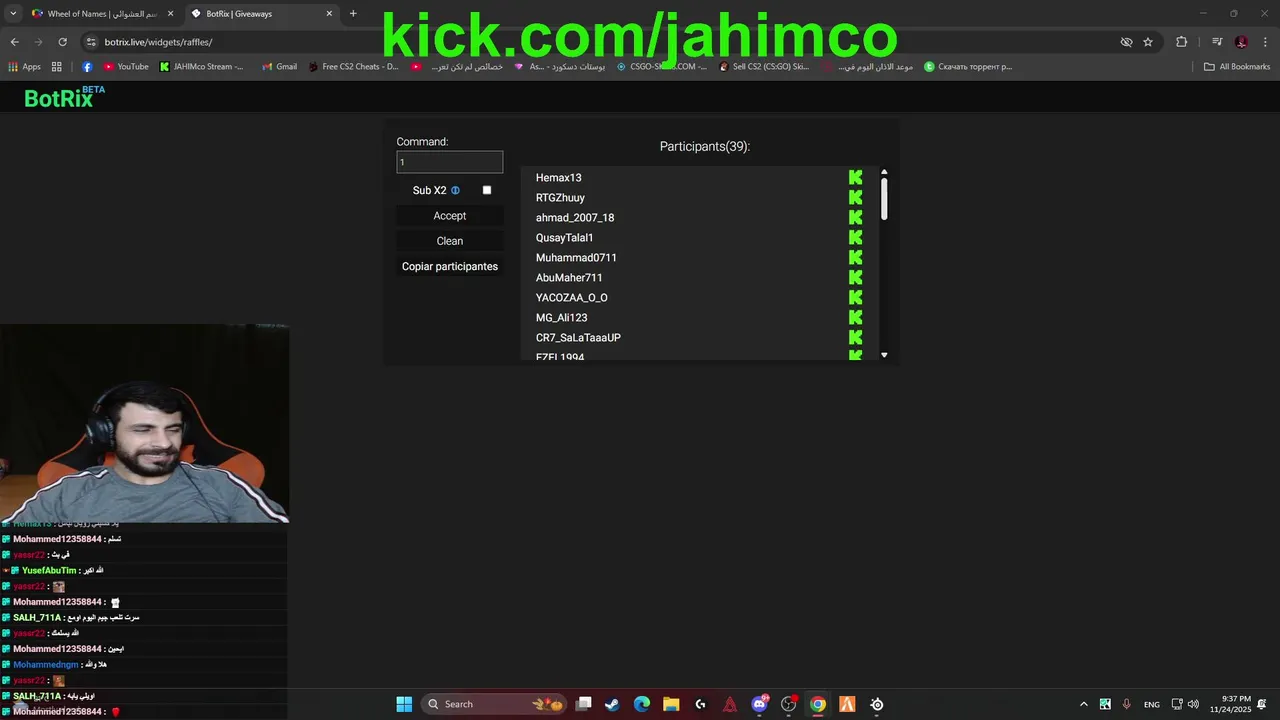Screen dimensions: 1280x720
Task: Click the Kick icon beside RTGZhuuy
Action: (x=855, y=198)
